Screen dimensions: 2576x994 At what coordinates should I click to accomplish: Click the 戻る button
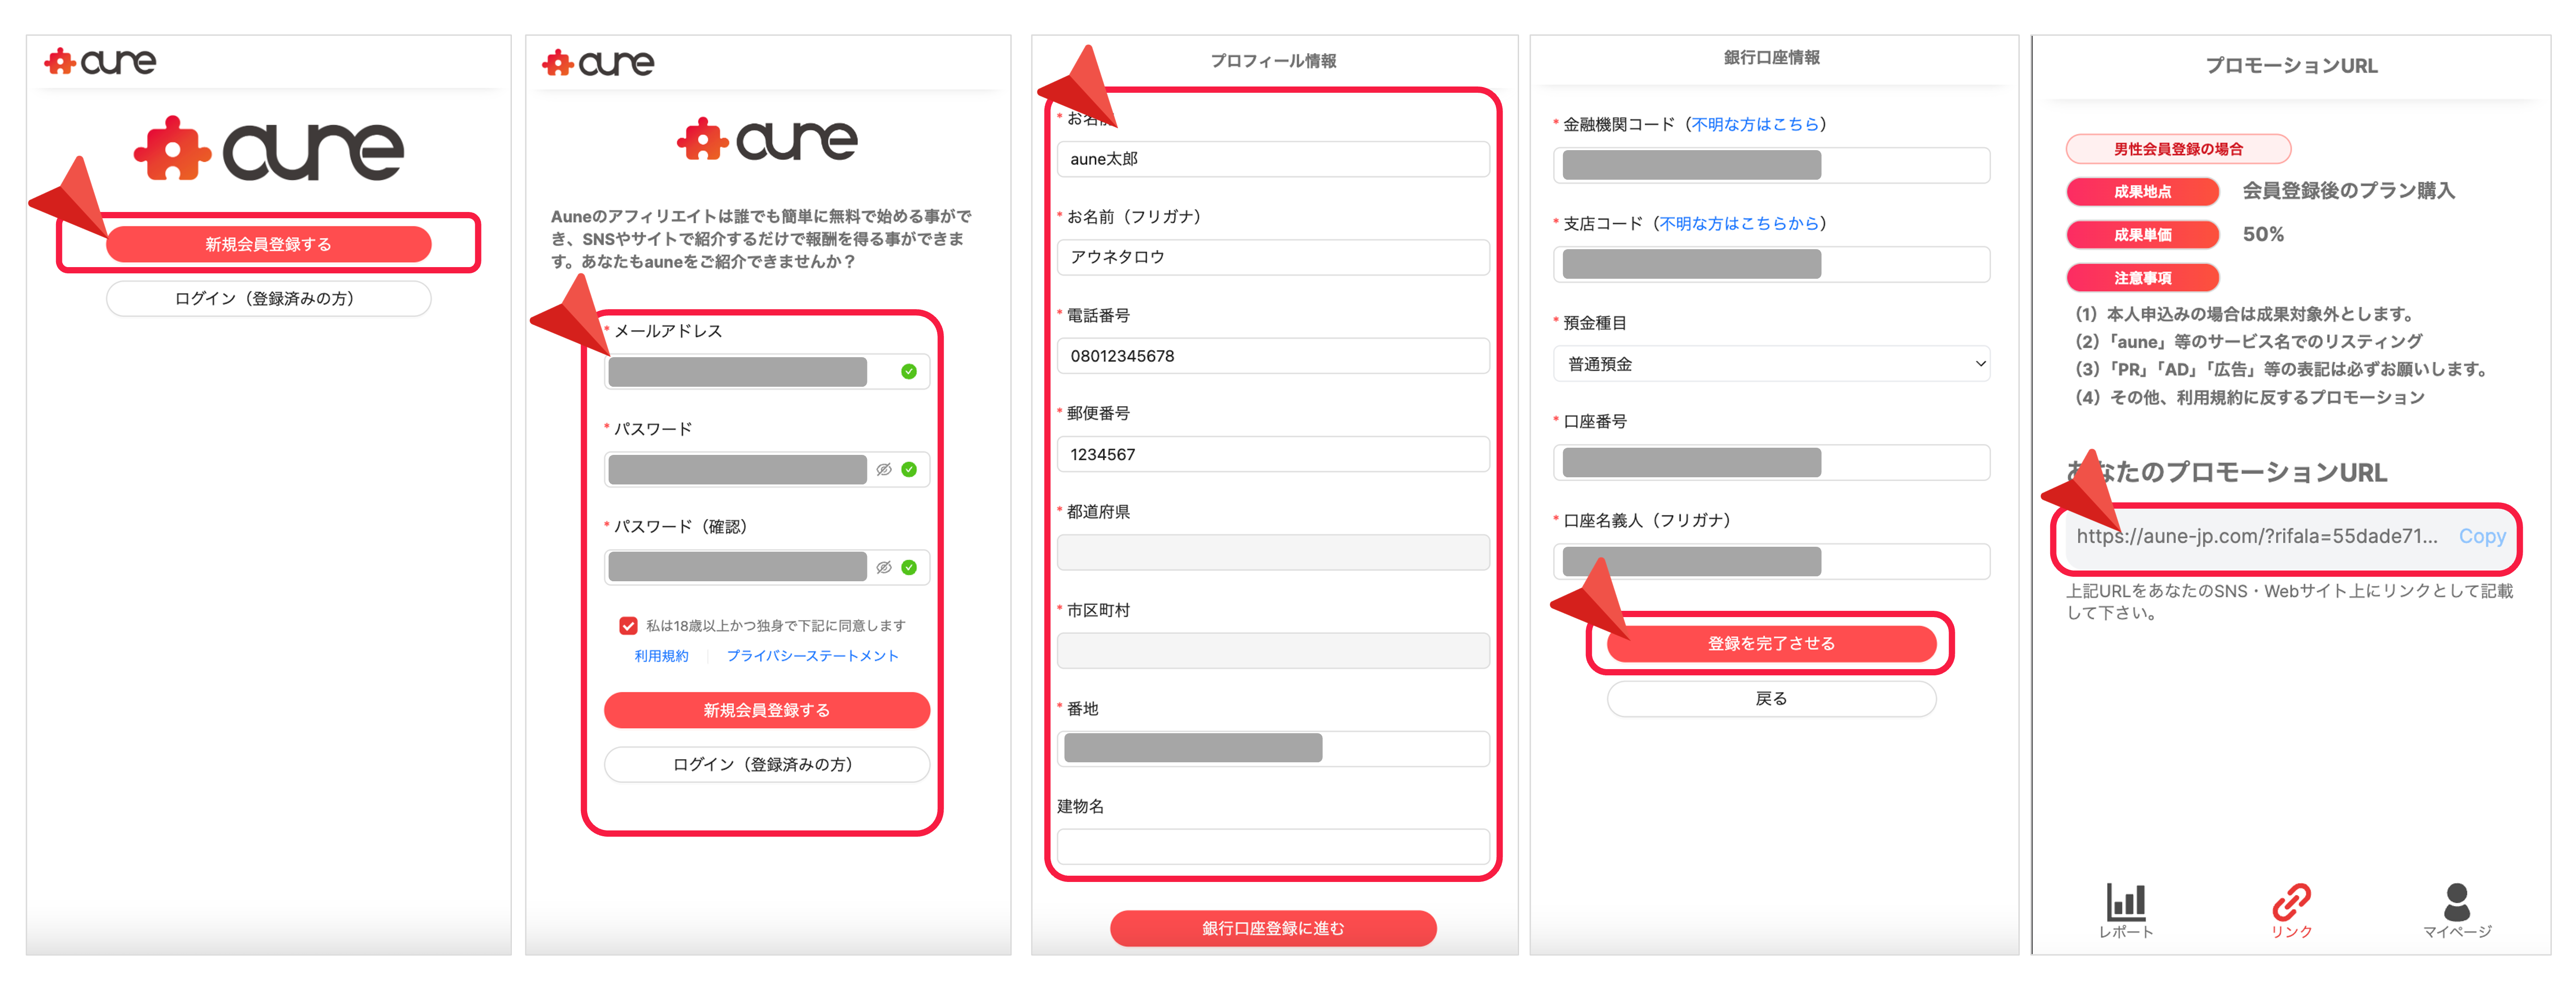(1771, 698)
